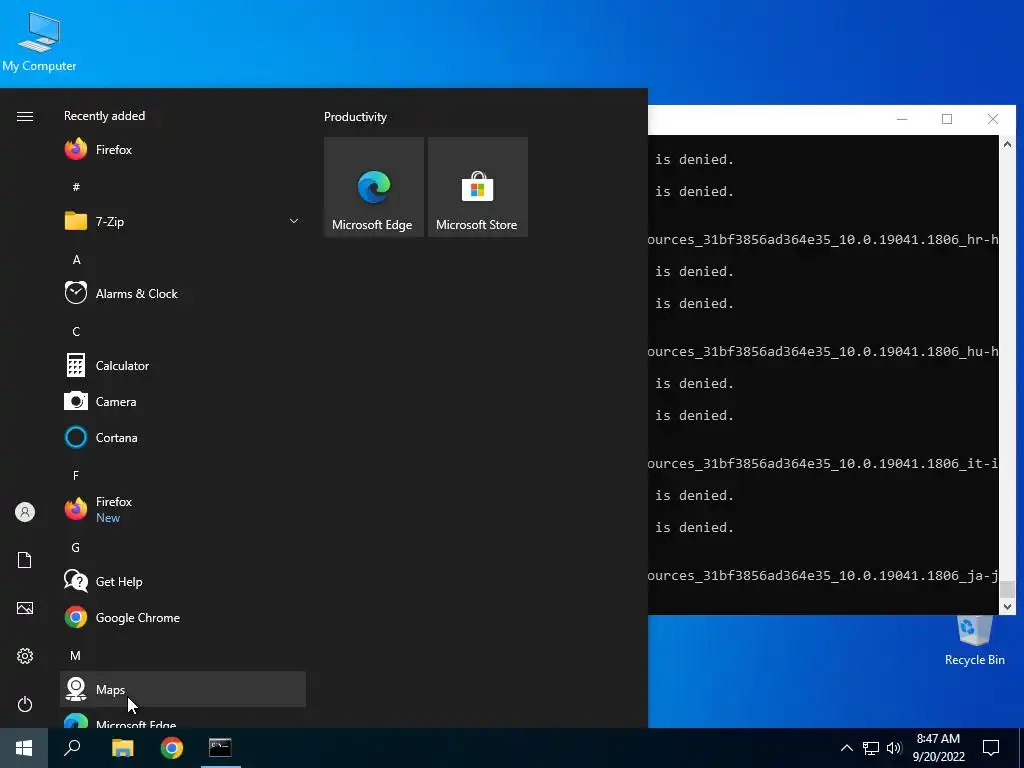
Task: Select the My Computer desktop icon
Action: (x=39, y=42)
